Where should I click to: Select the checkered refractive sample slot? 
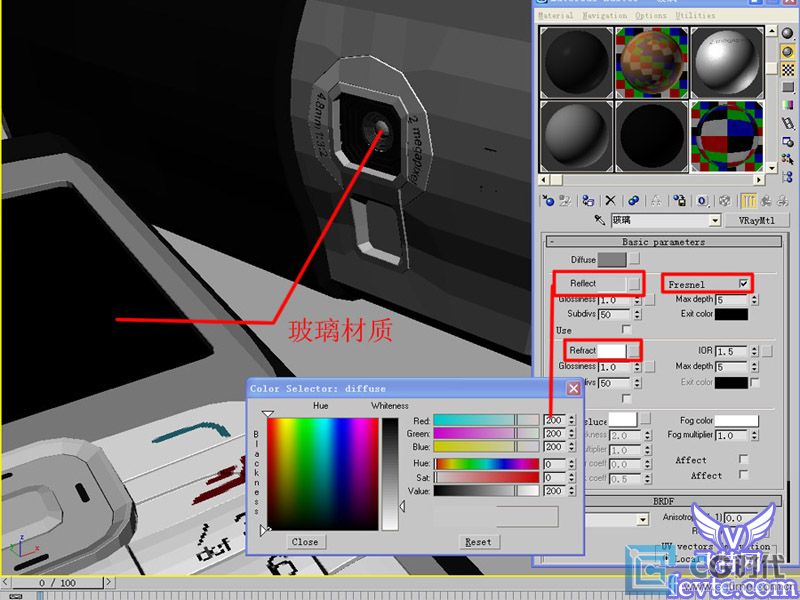(727, 136)
